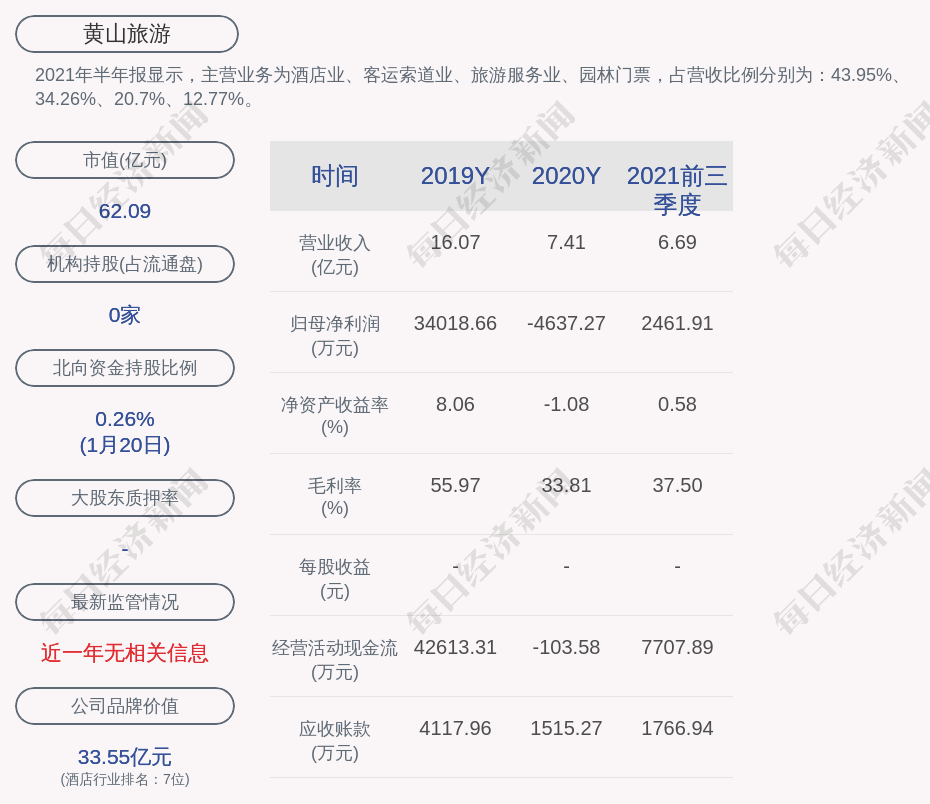
Task: Click the 0.26% northbound holding value
Action: (125, 419)
